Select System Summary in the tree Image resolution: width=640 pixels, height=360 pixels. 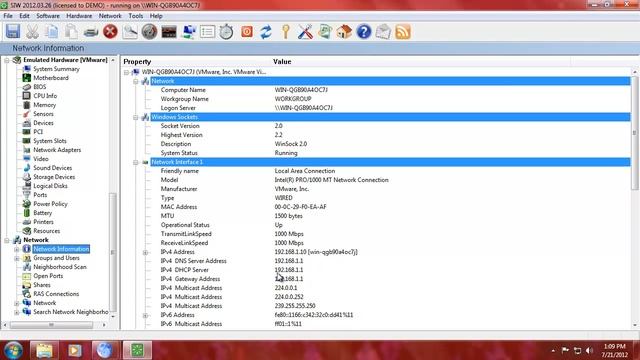coord(56,69)
